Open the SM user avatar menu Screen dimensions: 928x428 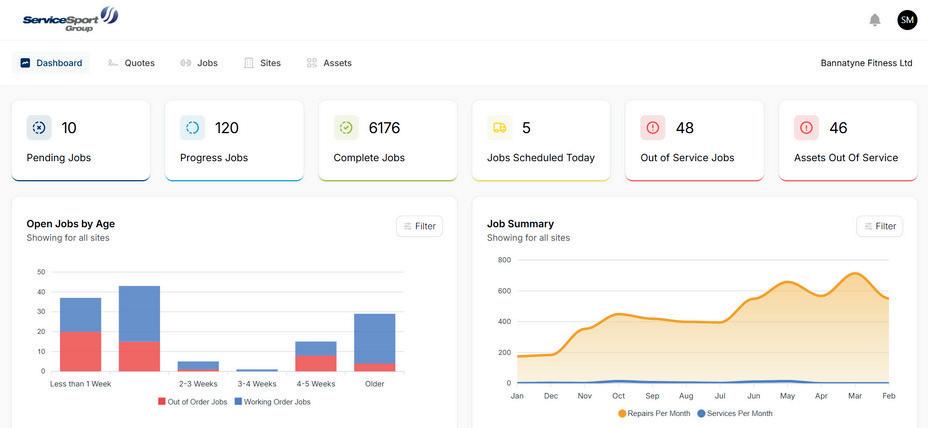907,20
